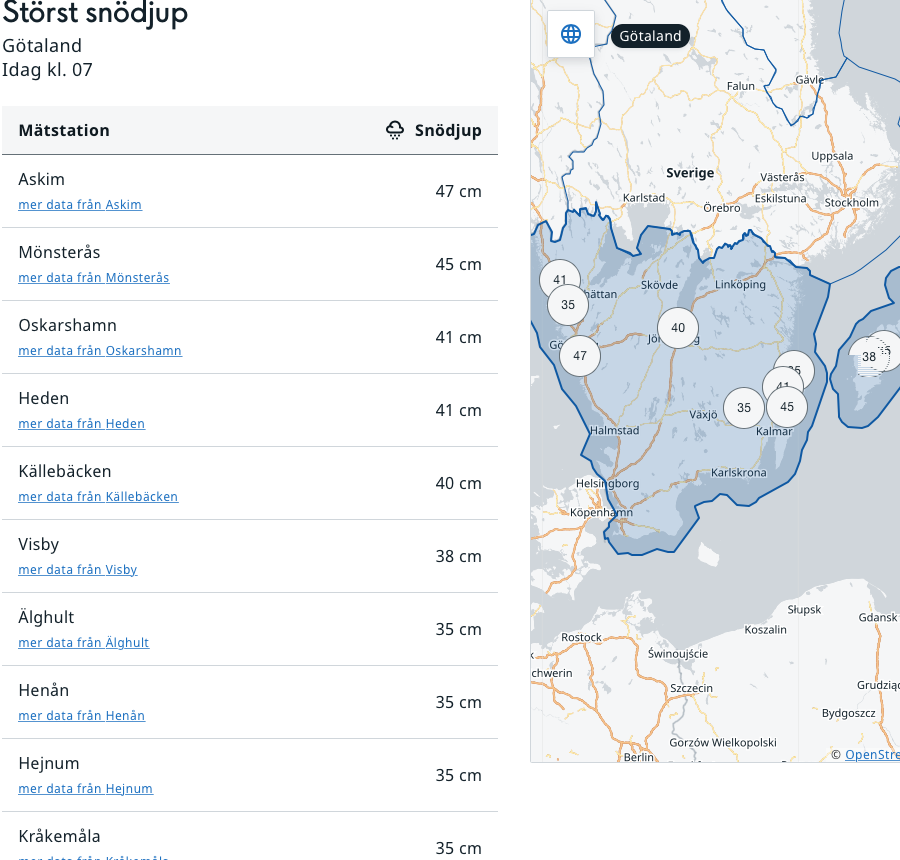
Task: Open 'mer data från Hejnum' link
Action: click(86, 789)
